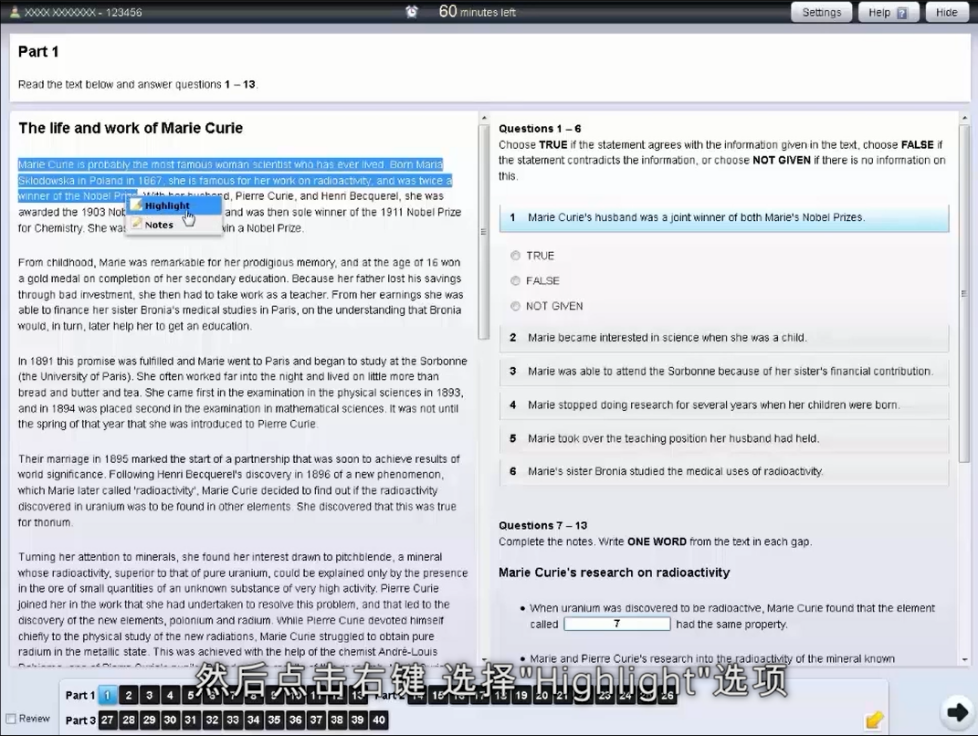Click the candidate user icon at top left
The height and width of the screenshot is (736, 978).
coord(14,12)
